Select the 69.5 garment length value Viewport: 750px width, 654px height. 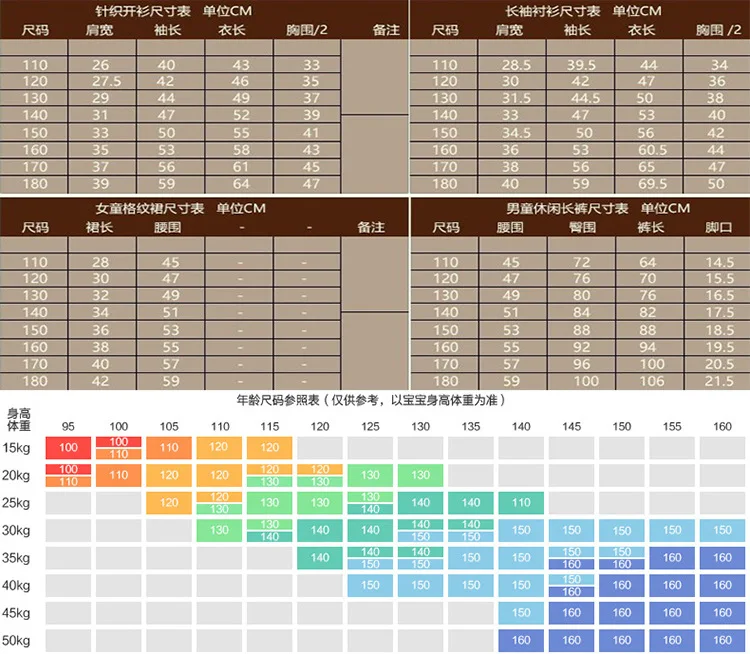652,184
